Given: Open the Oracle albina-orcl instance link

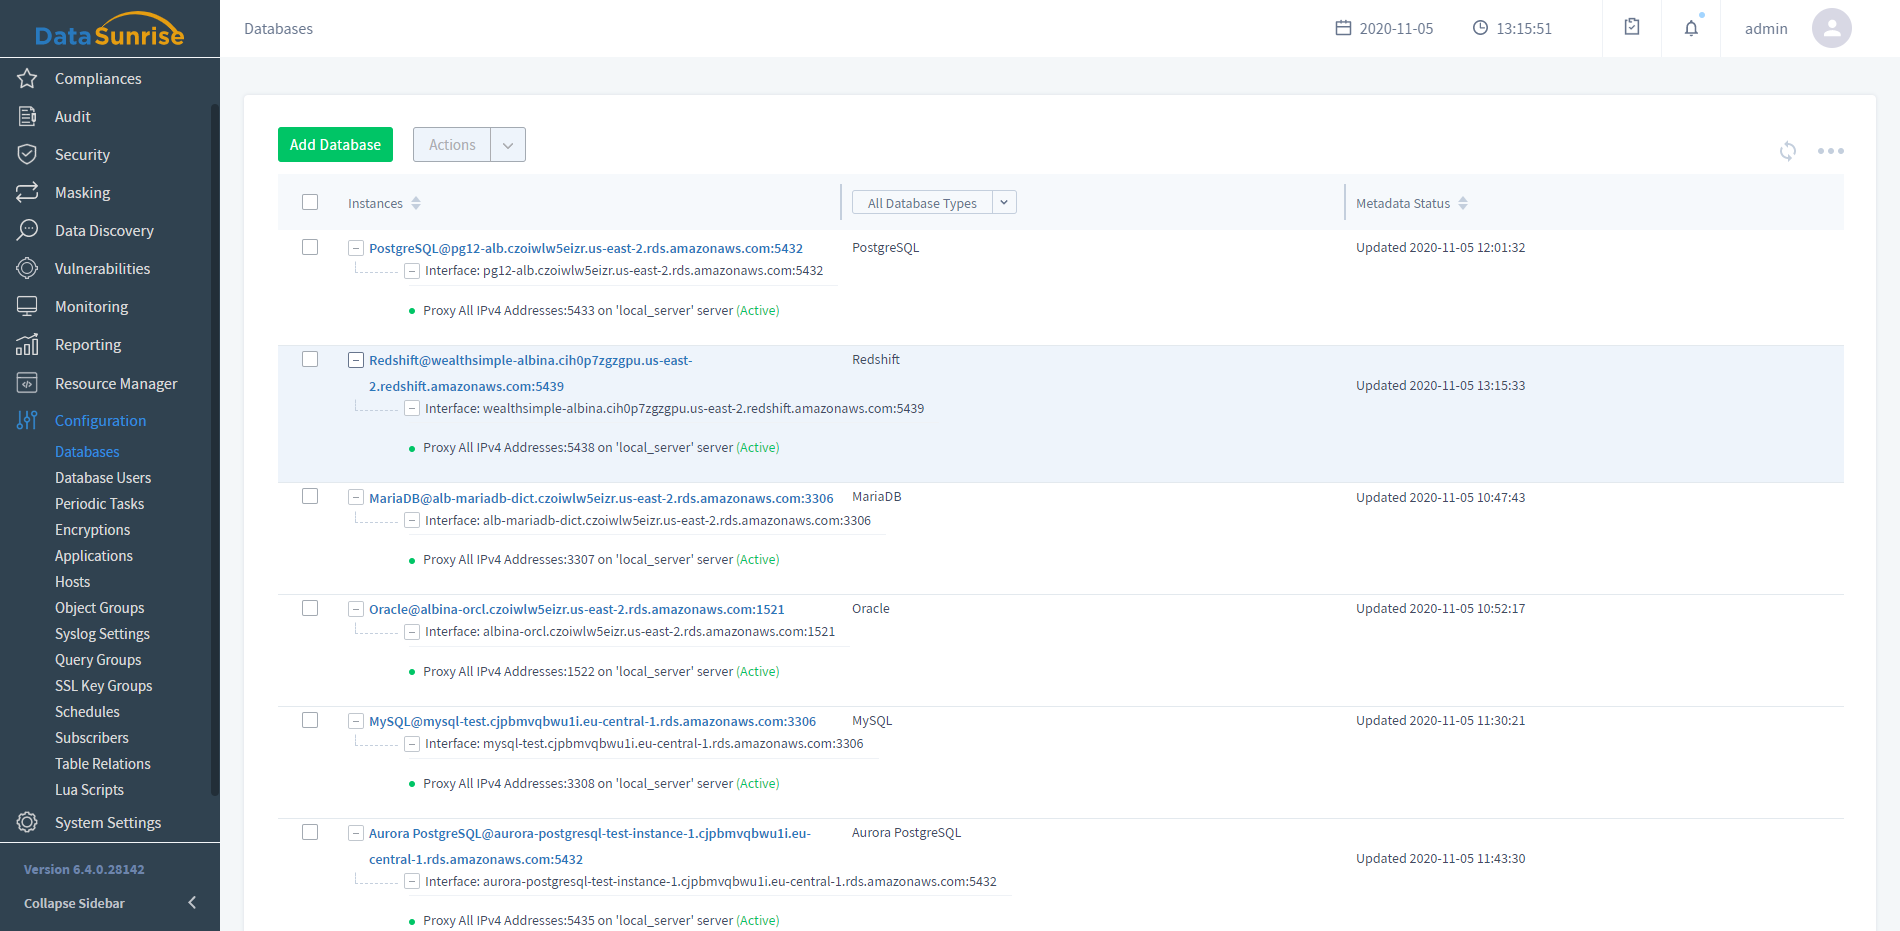Looking at the screenshot, I should click(x=576, y=609).
